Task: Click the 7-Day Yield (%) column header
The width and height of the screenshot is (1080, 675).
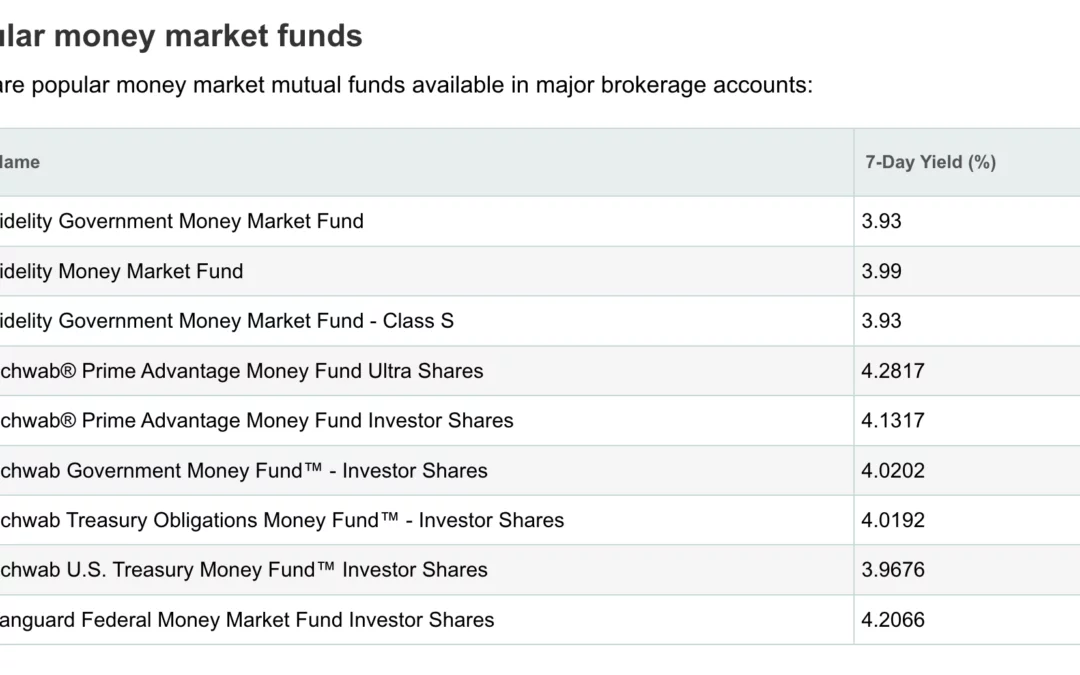Action: 931,163
